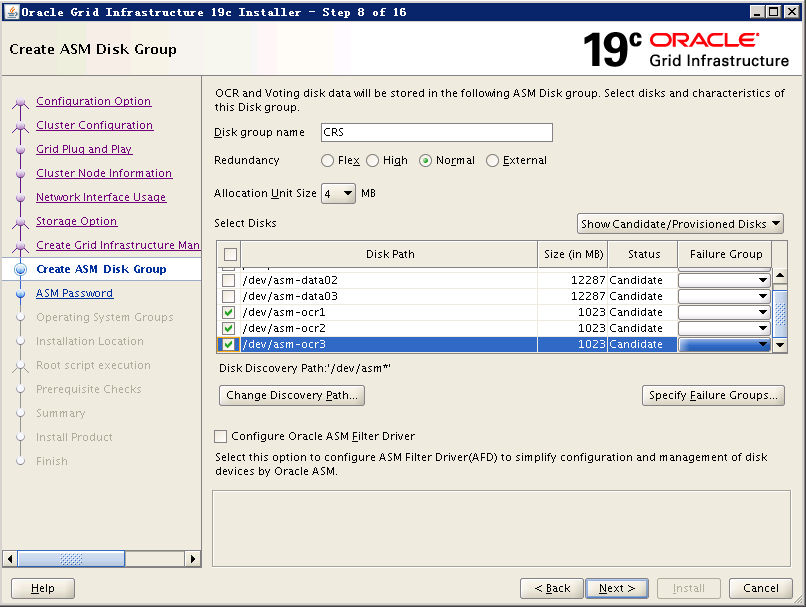The image size is (806, 608).
Task: Click inside the empty message area
Action: [x=501, y=528]
